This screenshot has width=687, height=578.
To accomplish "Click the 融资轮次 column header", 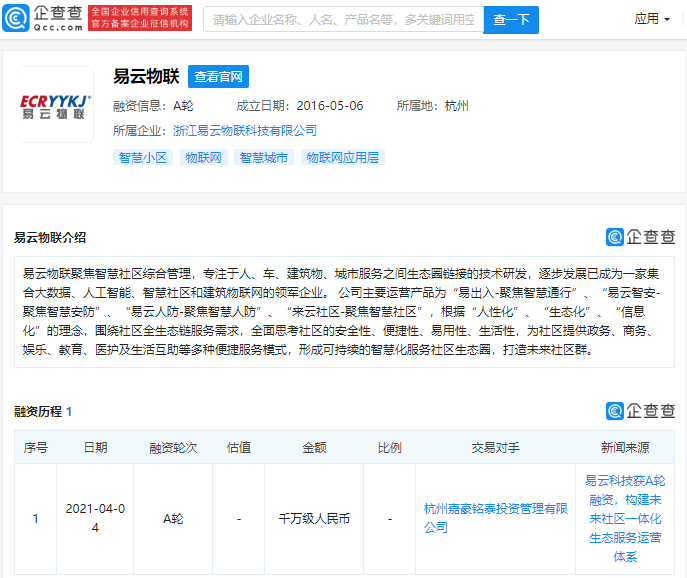I will (x=173, y=447).
